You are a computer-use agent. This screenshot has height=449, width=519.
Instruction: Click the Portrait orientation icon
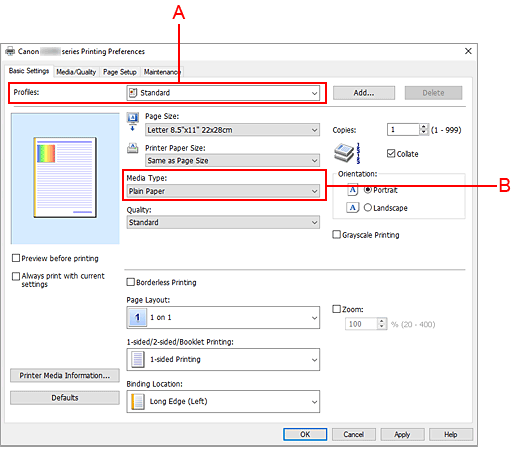click(x=352, y=190)
